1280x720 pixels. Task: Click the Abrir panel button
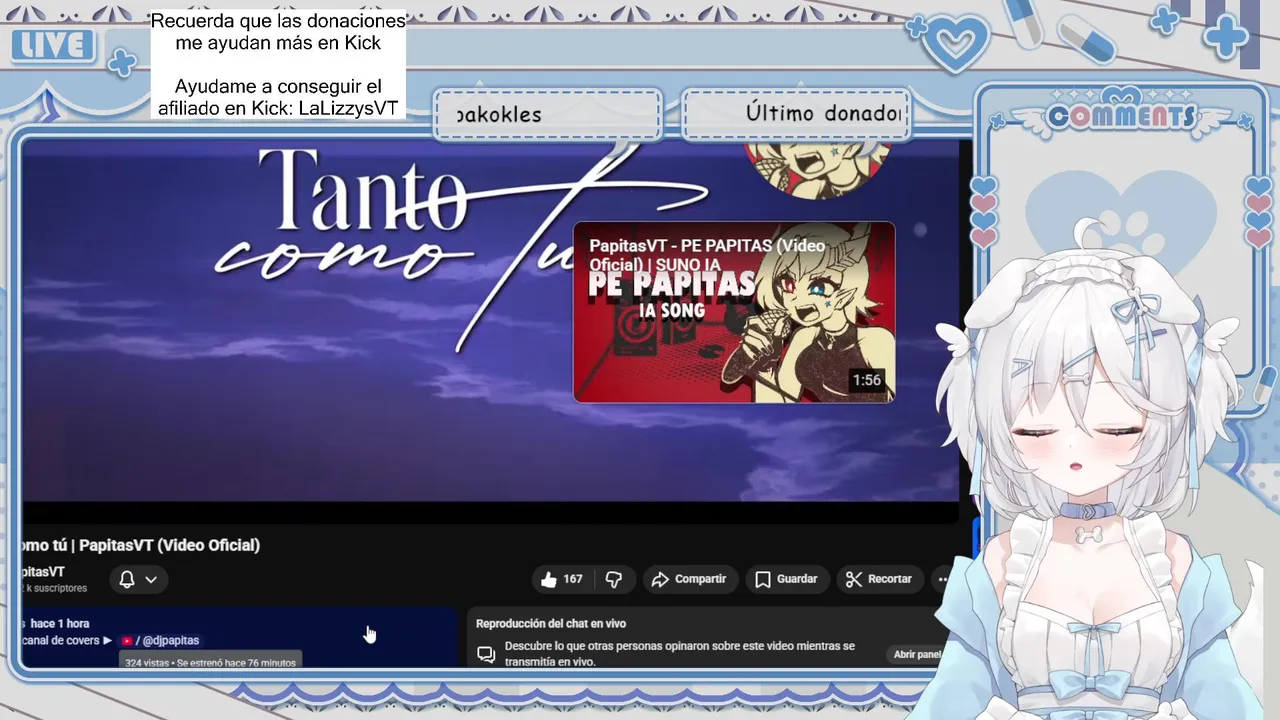click(x=917, y=654)
